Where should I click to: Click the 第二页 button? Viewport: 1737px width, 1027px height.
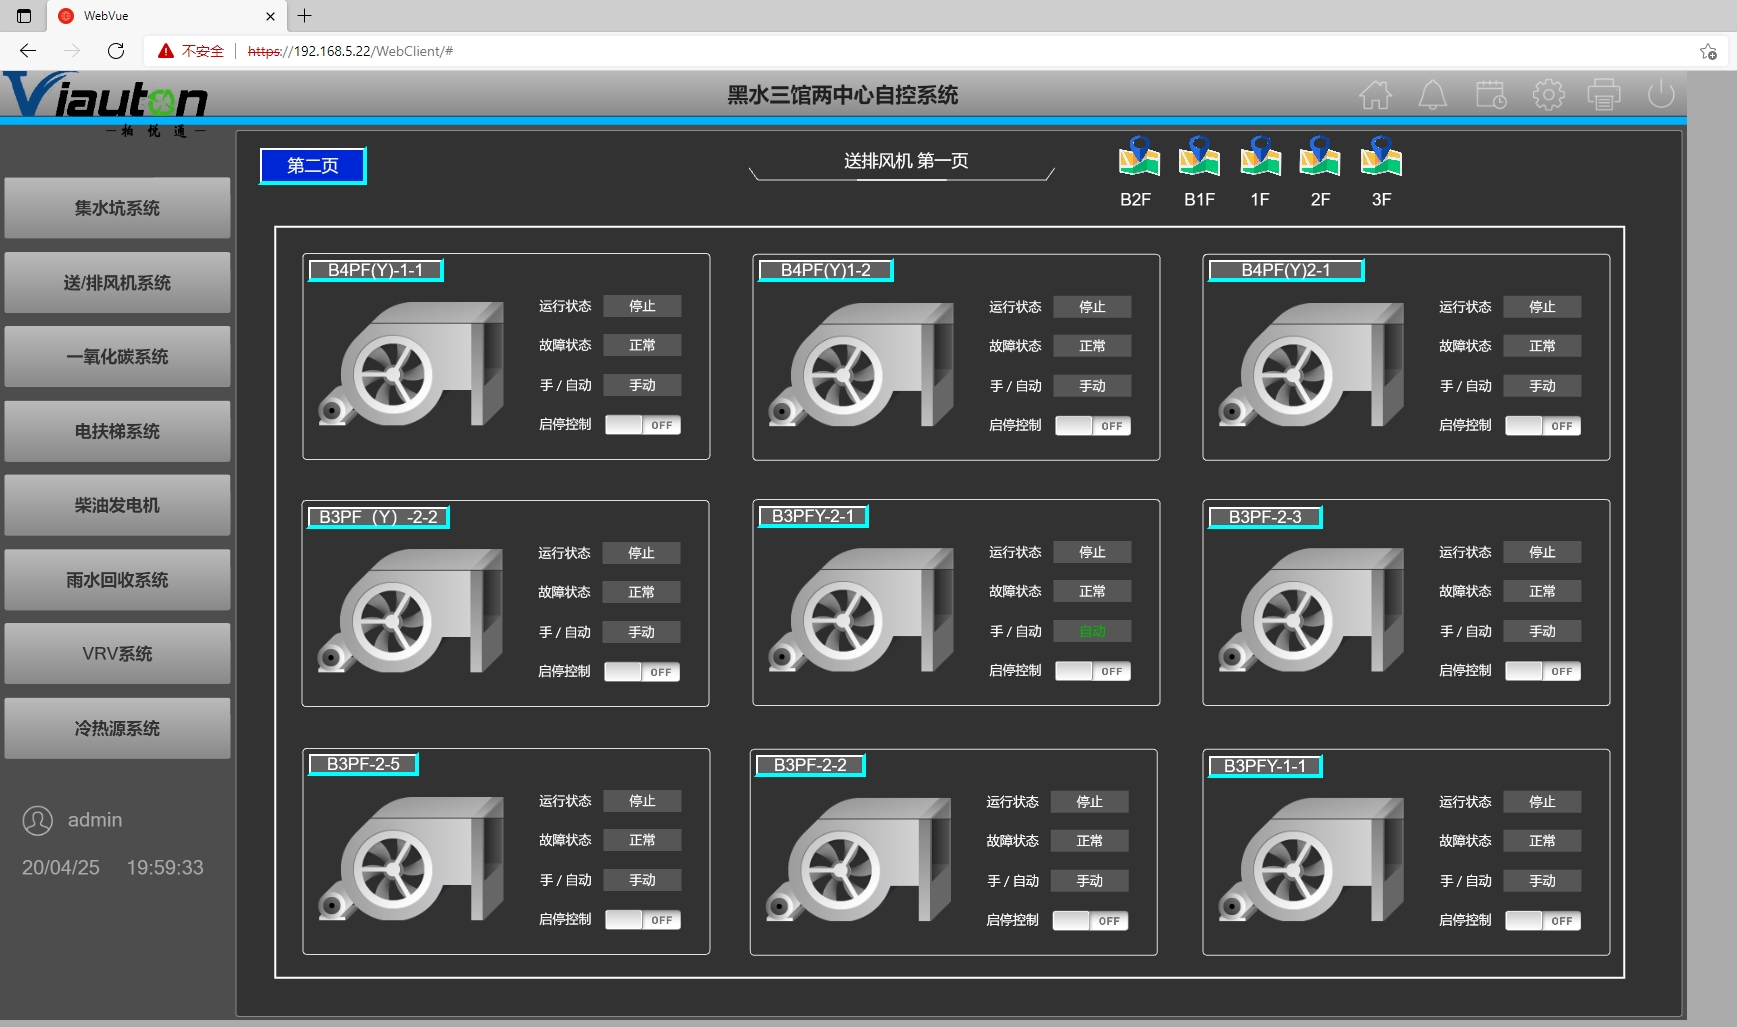click(x=313, y=166)
